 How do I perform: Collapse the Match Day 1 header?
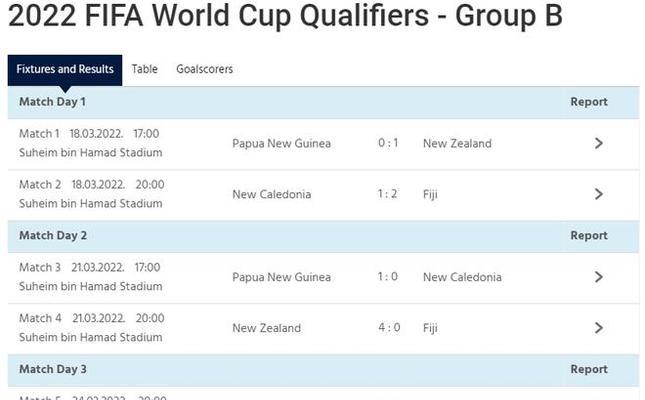coord(323,102)
